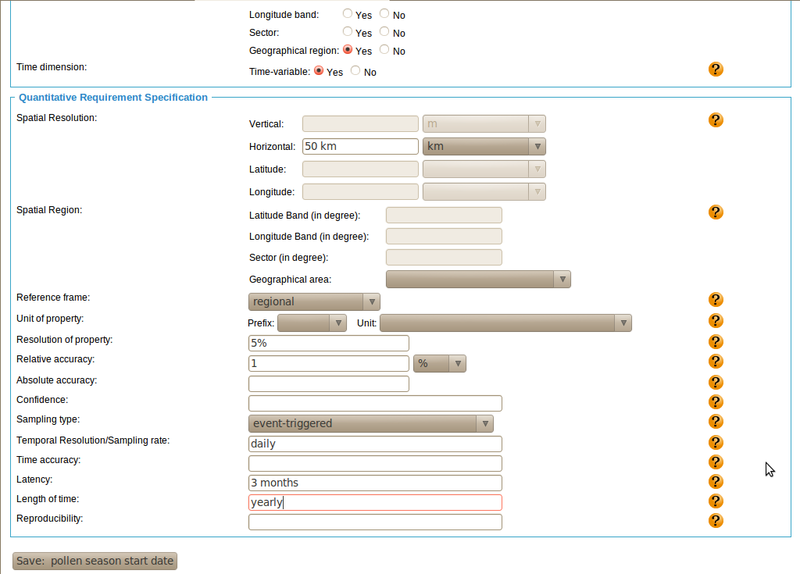Click help icon for Unit of property
Image resolution: width=800 pixels, height=574 pixels.
point(715,321)
